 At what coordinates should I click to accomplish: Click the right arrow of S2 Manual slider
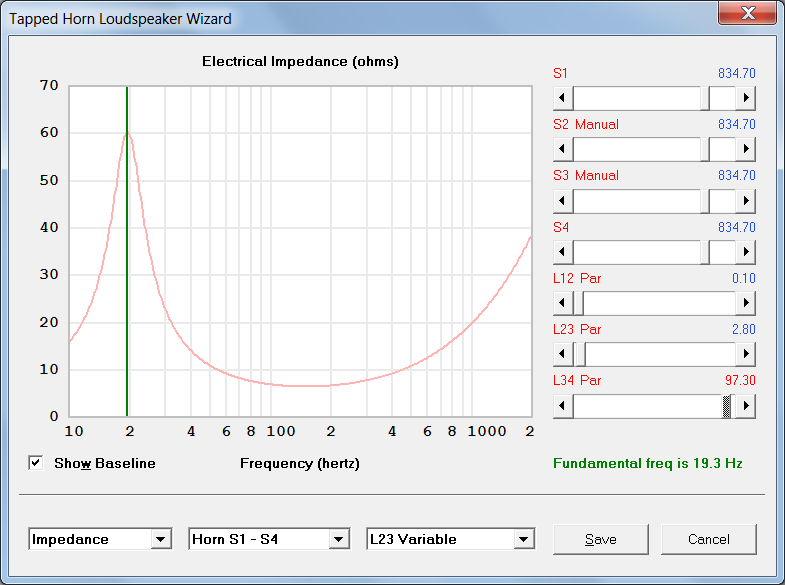745,149
